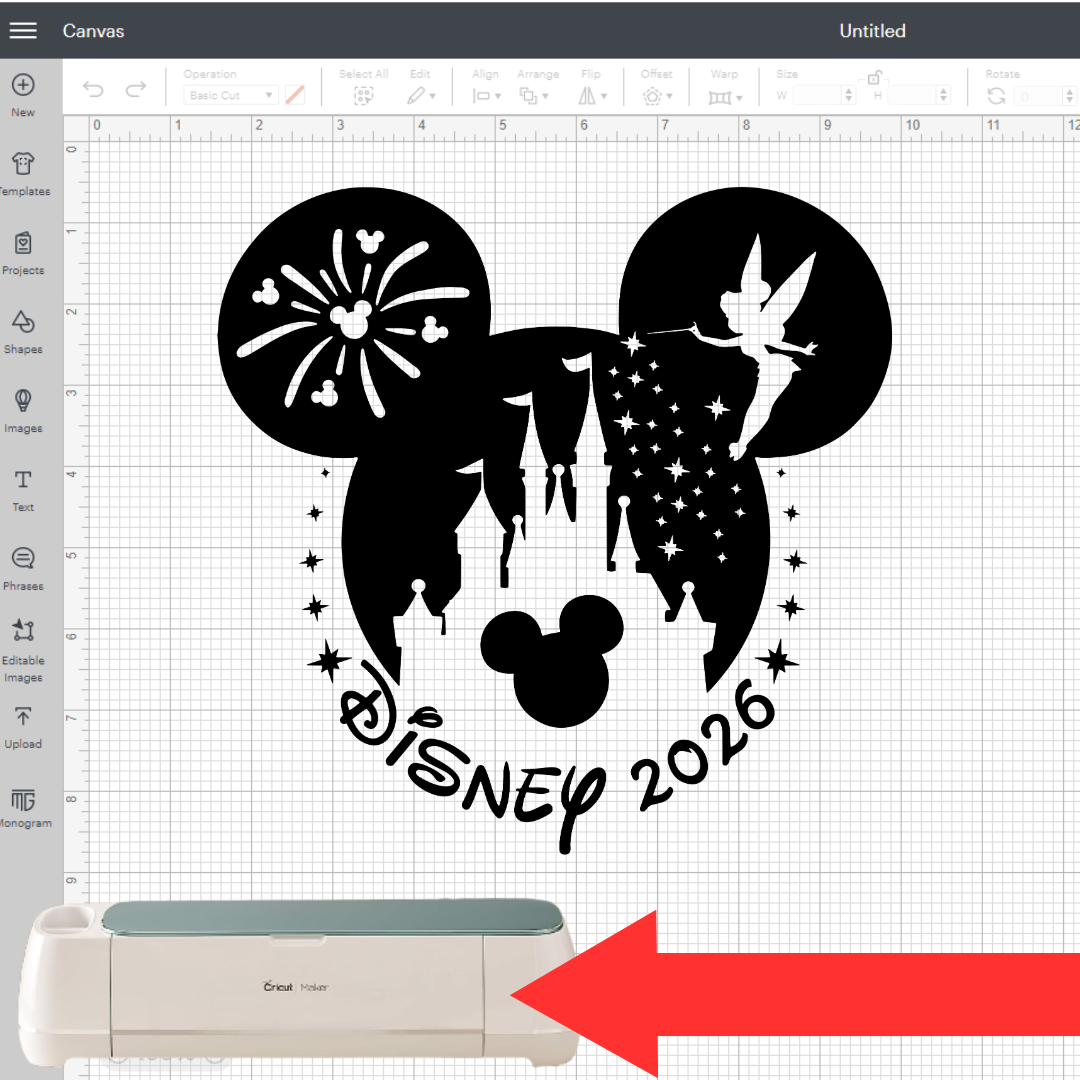Click the Redo arrow
This screenshot has width=1080, height=1080.
click(136, 89)
